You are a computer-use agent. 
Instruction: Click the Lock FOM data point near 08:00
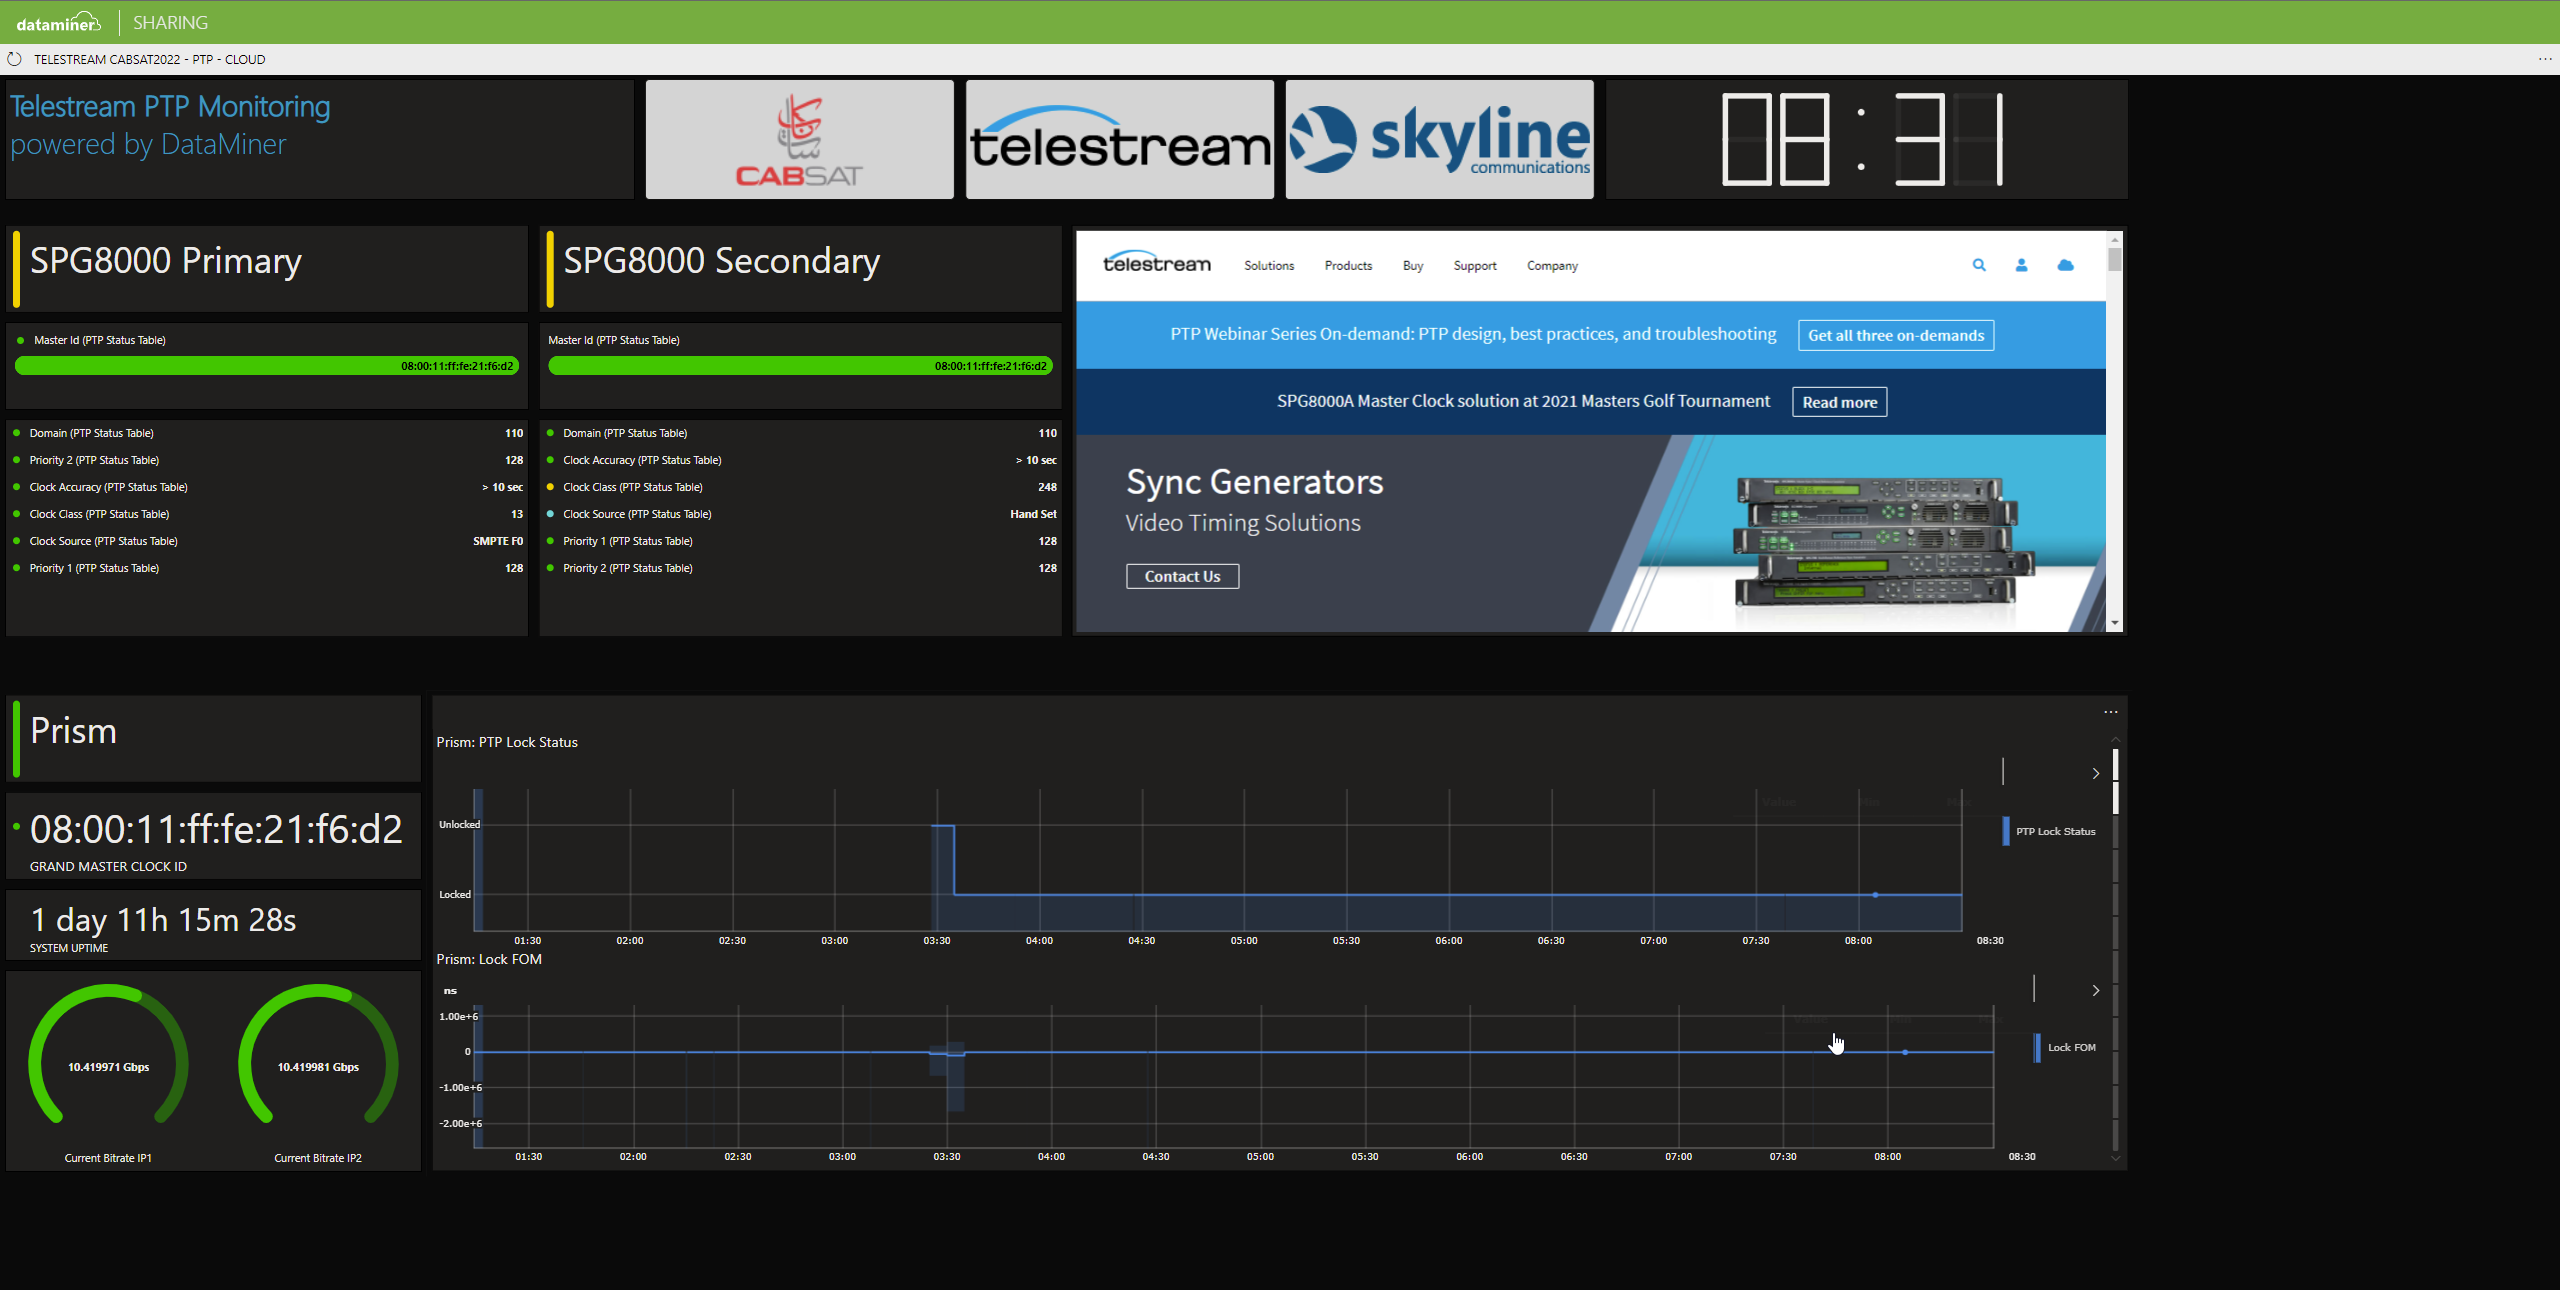coord(1905,1052)
